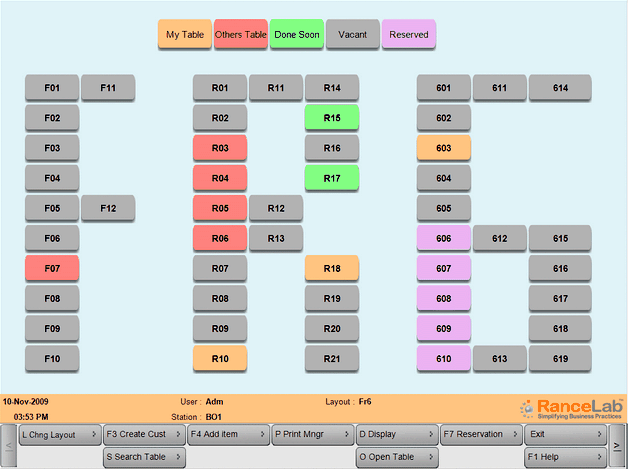The height and width of the screenshot is (469, 628).
Task: Select the My Table legend swatch
Action: [x=185, y=35]
